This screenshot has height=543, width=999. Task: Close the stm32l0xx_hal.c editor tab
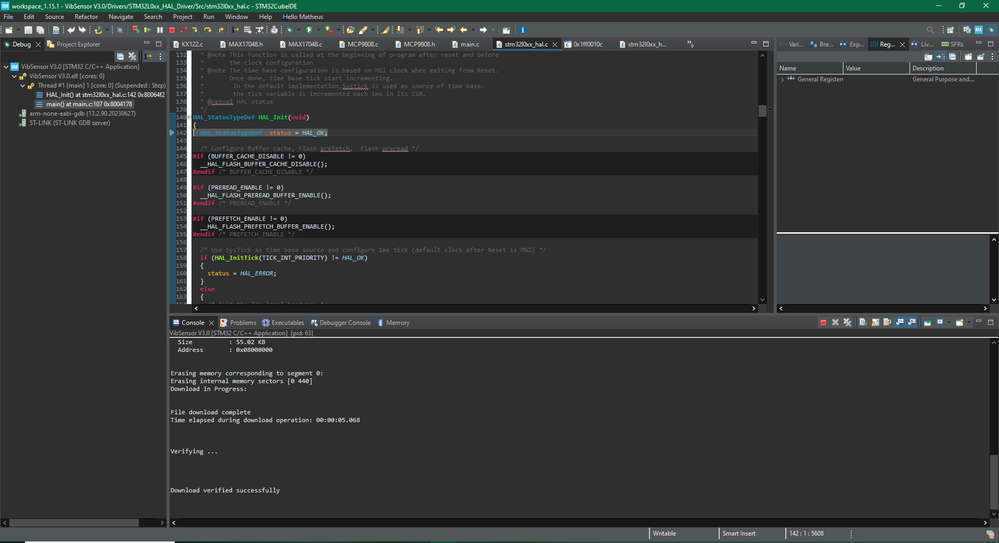click(555, 44)
